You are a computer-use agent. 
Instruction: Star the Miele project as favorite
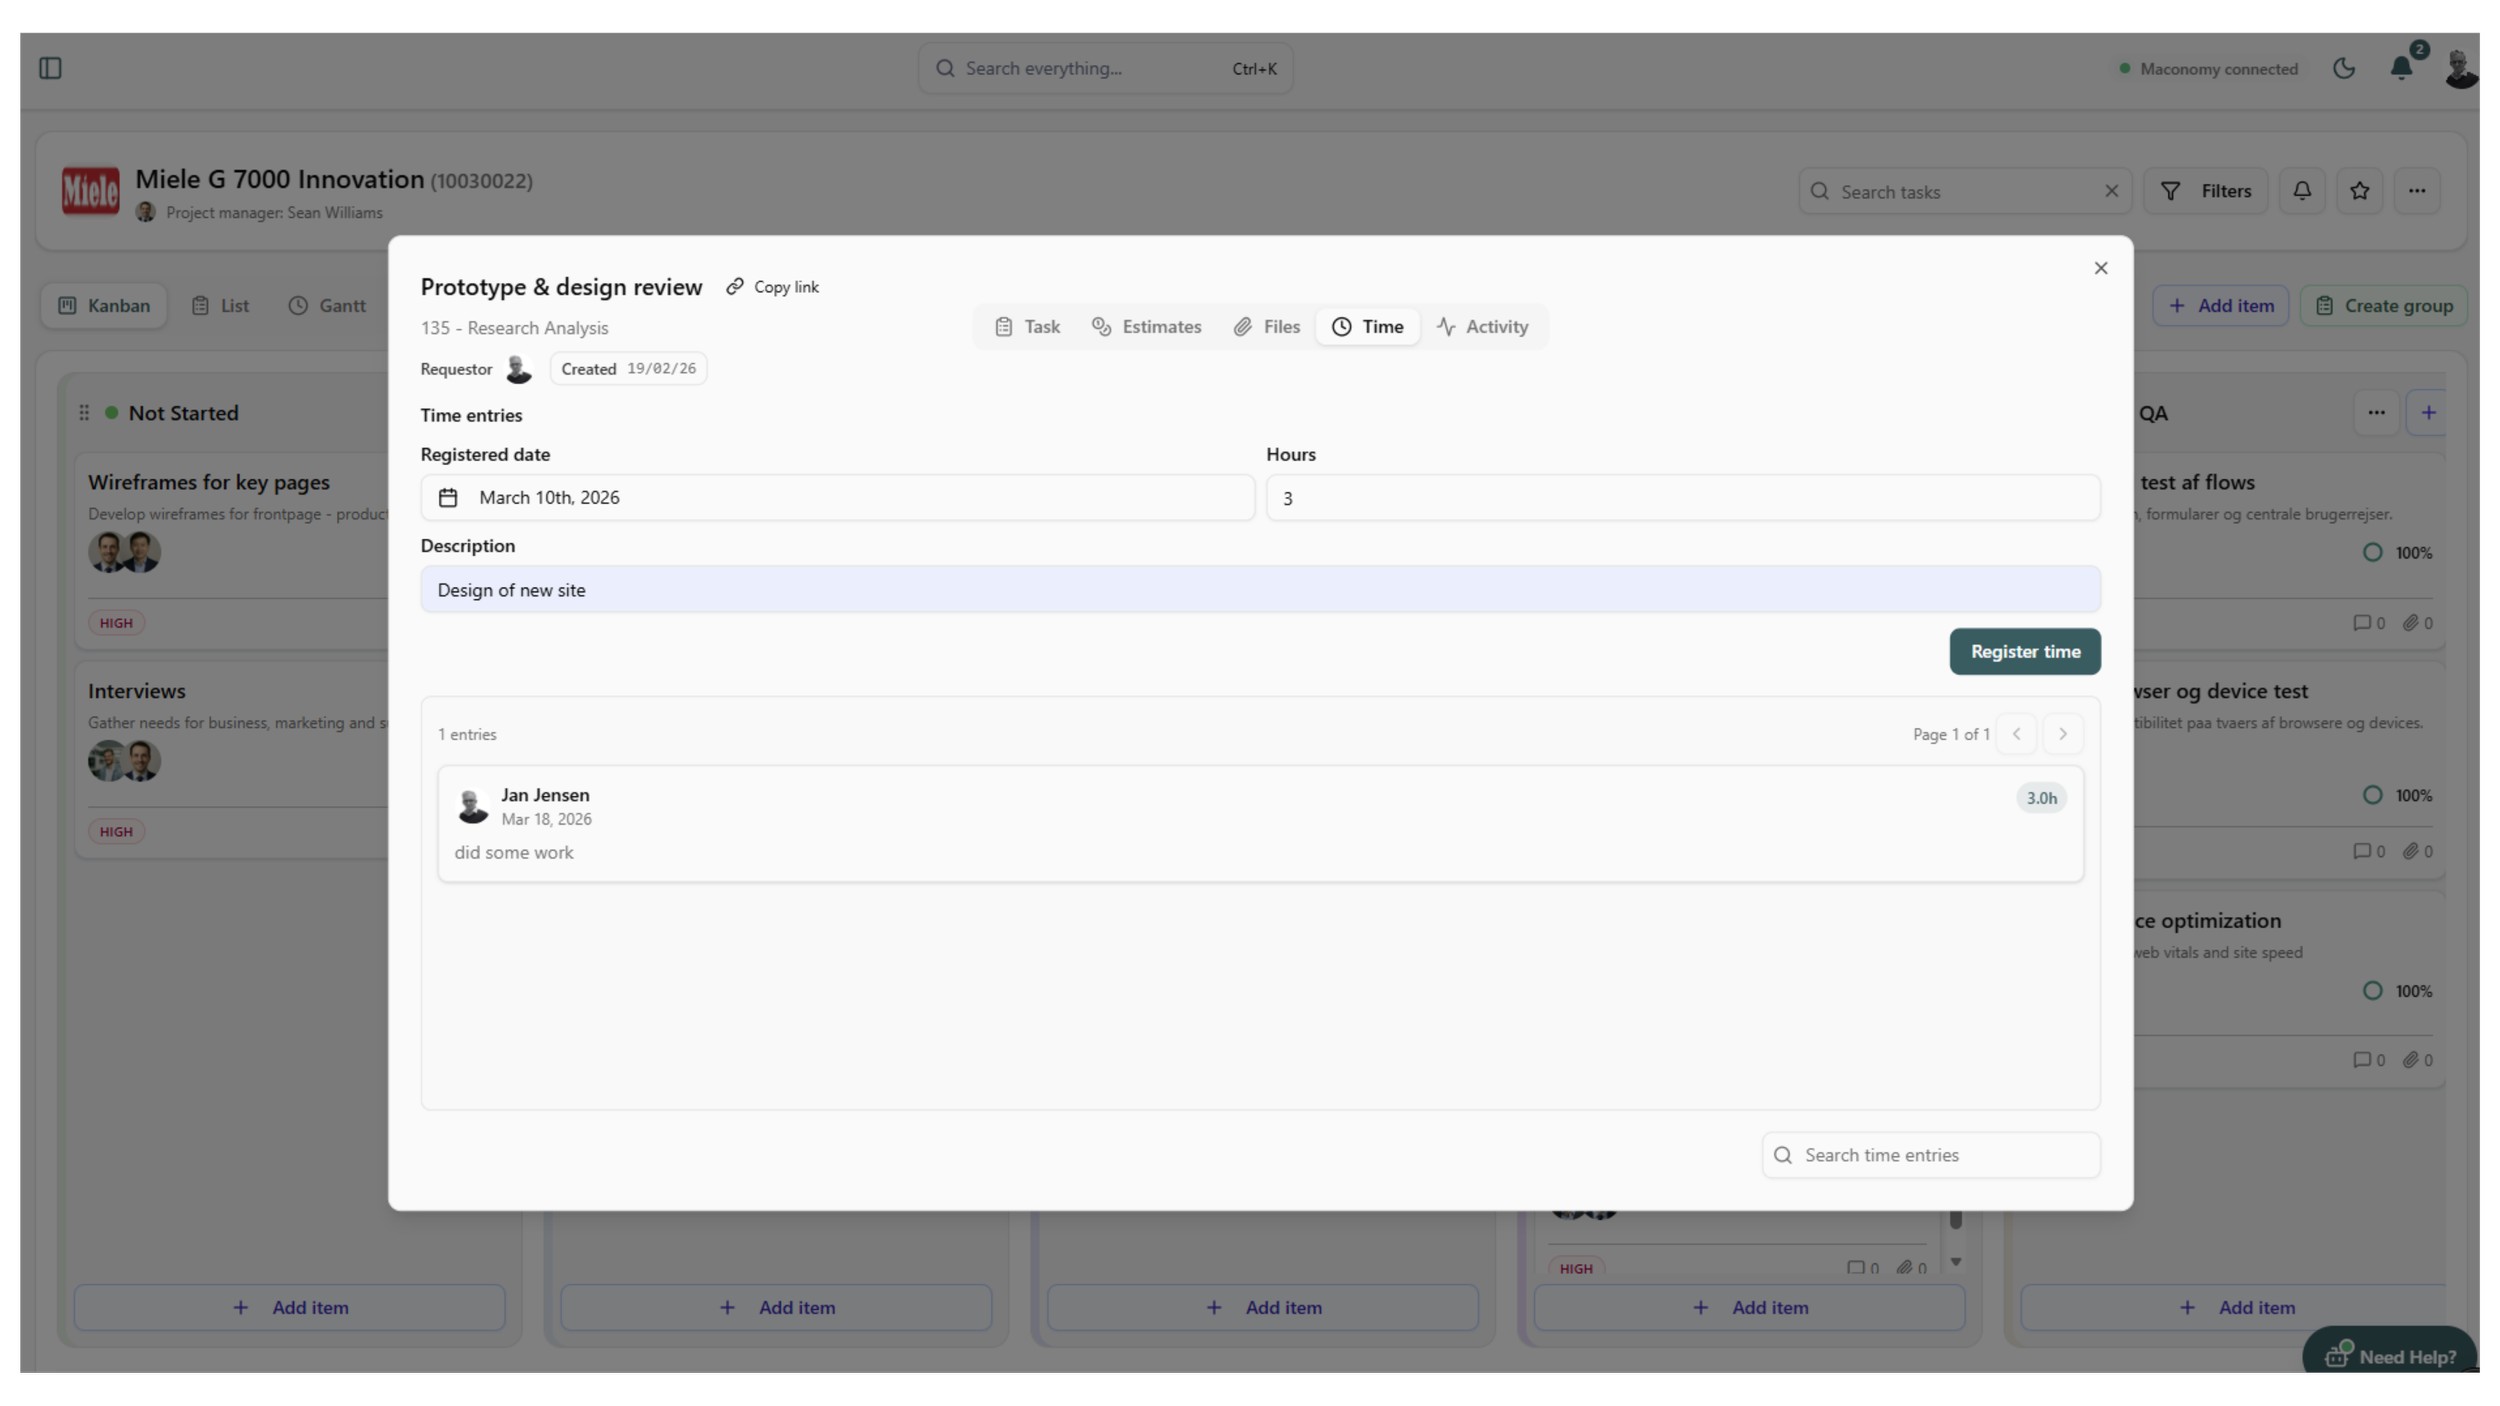2360,191
